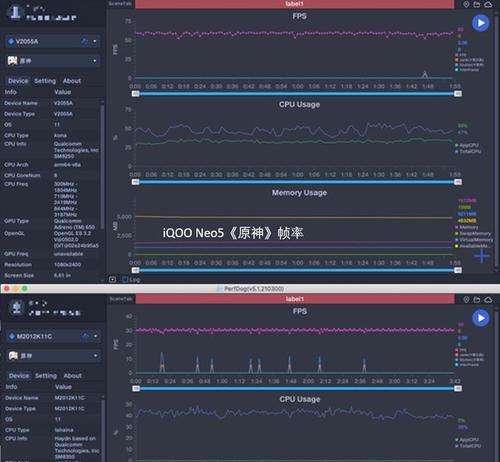Click the cloud upload icon in top window

pos(488,4)
